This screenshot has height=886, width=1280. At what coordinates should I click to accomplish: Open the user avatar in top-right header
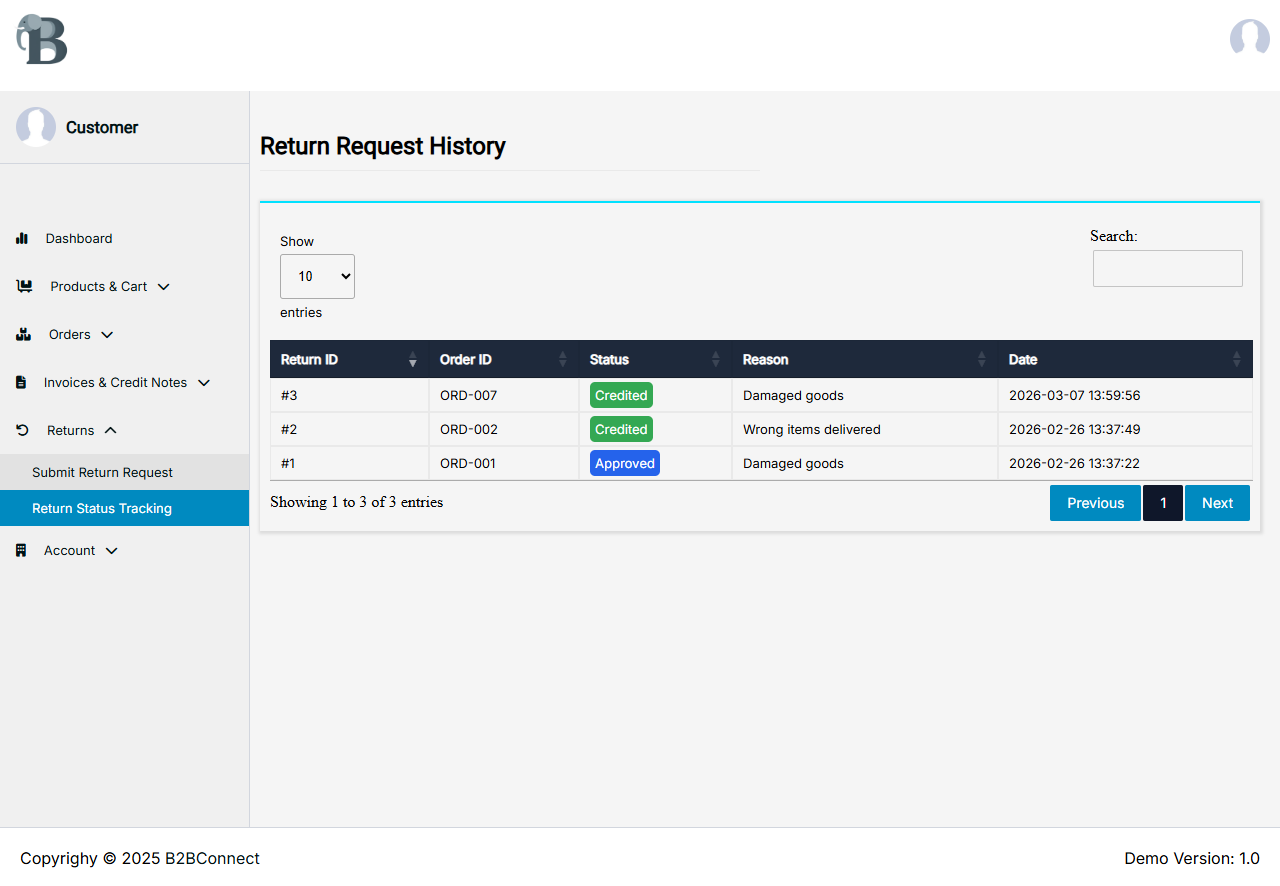(x=1249, y=38)
